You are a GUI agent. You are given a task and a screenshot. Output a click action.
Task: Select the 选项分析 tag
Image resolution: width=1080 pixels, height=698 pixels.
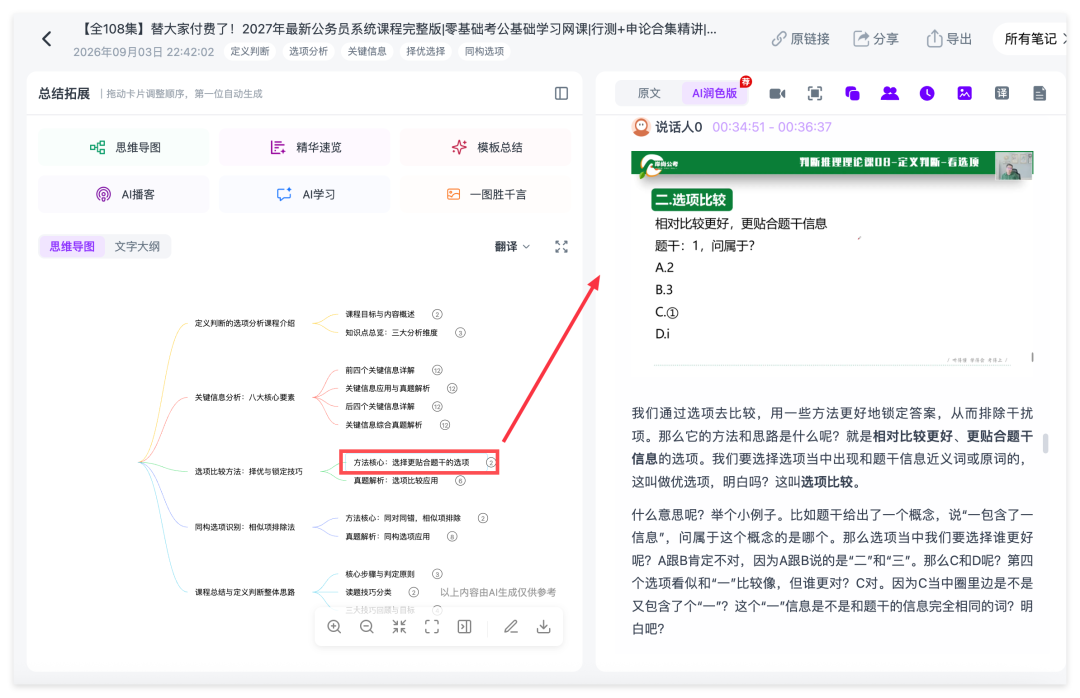(x=308, y=52)
